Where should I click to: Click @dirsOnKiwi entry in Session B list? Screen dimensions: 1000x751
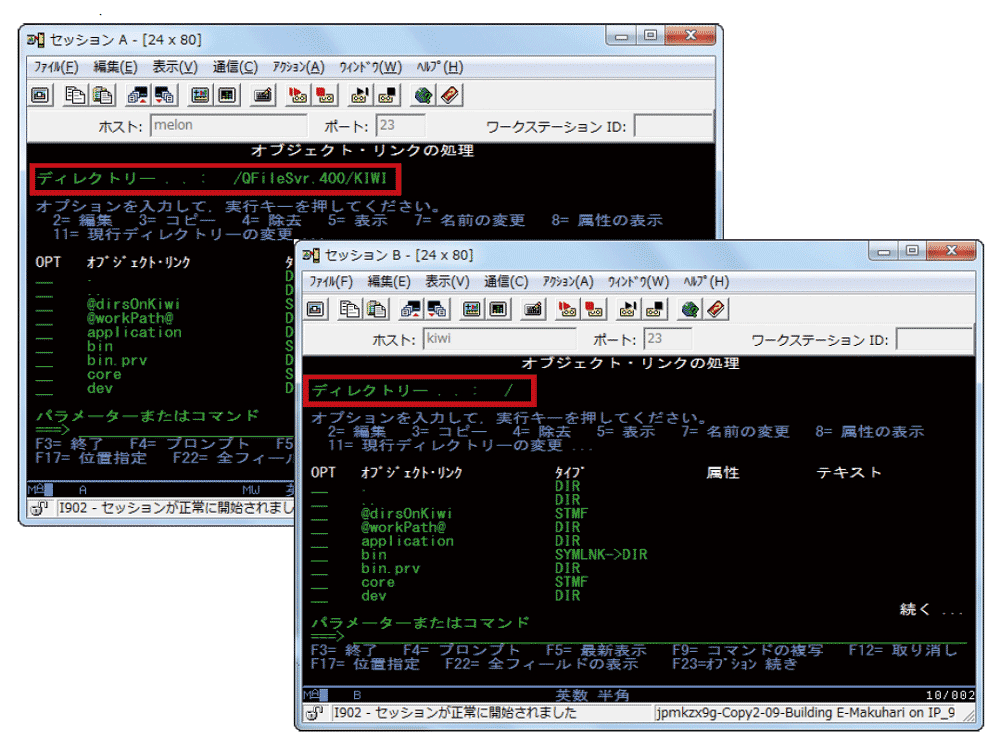tap(407, 513)
